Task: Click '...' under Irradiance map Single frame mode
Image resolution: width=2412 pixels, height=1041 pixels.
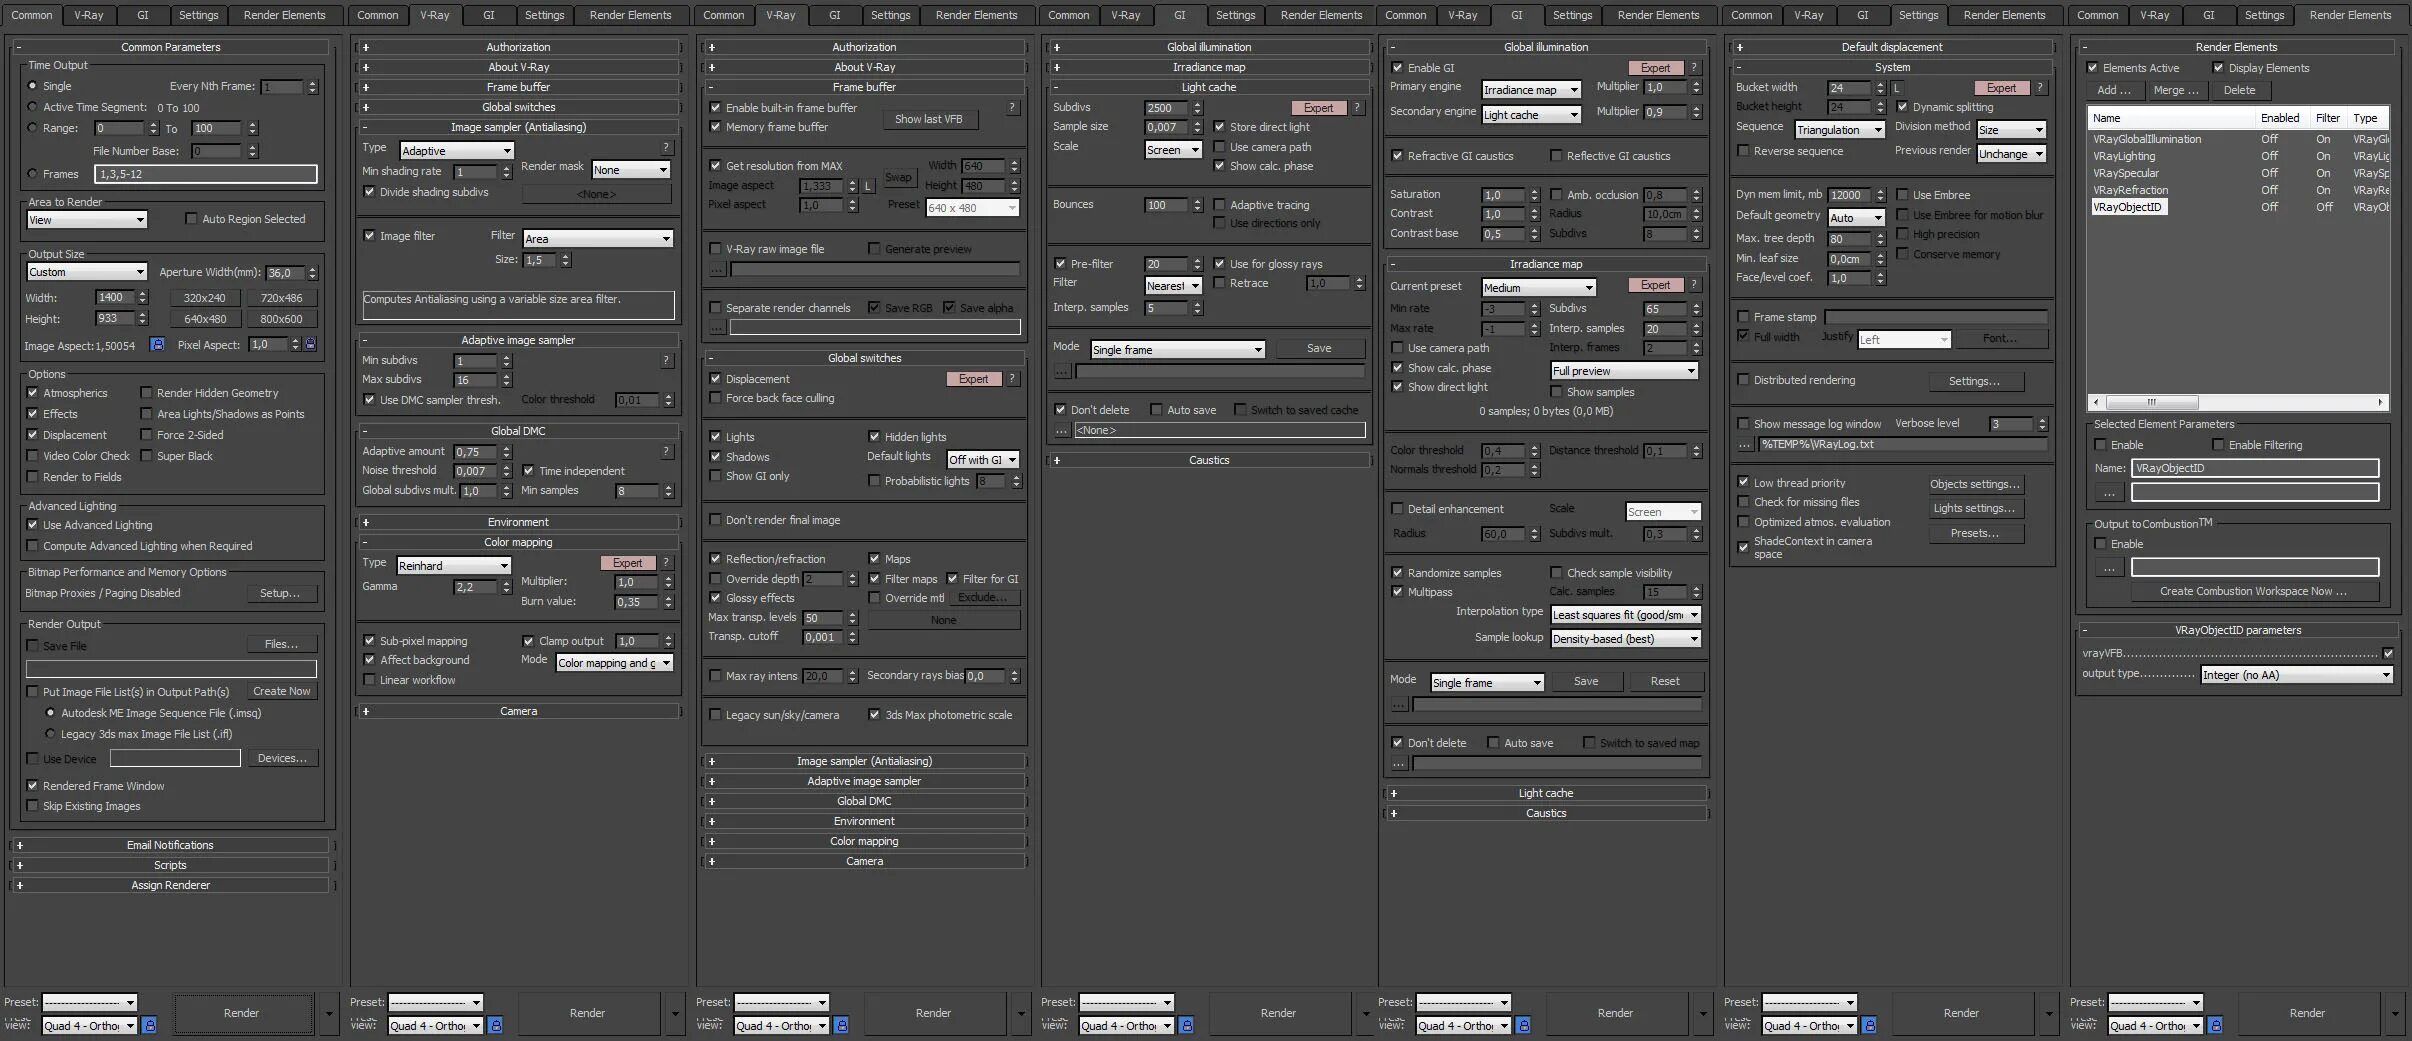Action: click(x=1399, y=704)
